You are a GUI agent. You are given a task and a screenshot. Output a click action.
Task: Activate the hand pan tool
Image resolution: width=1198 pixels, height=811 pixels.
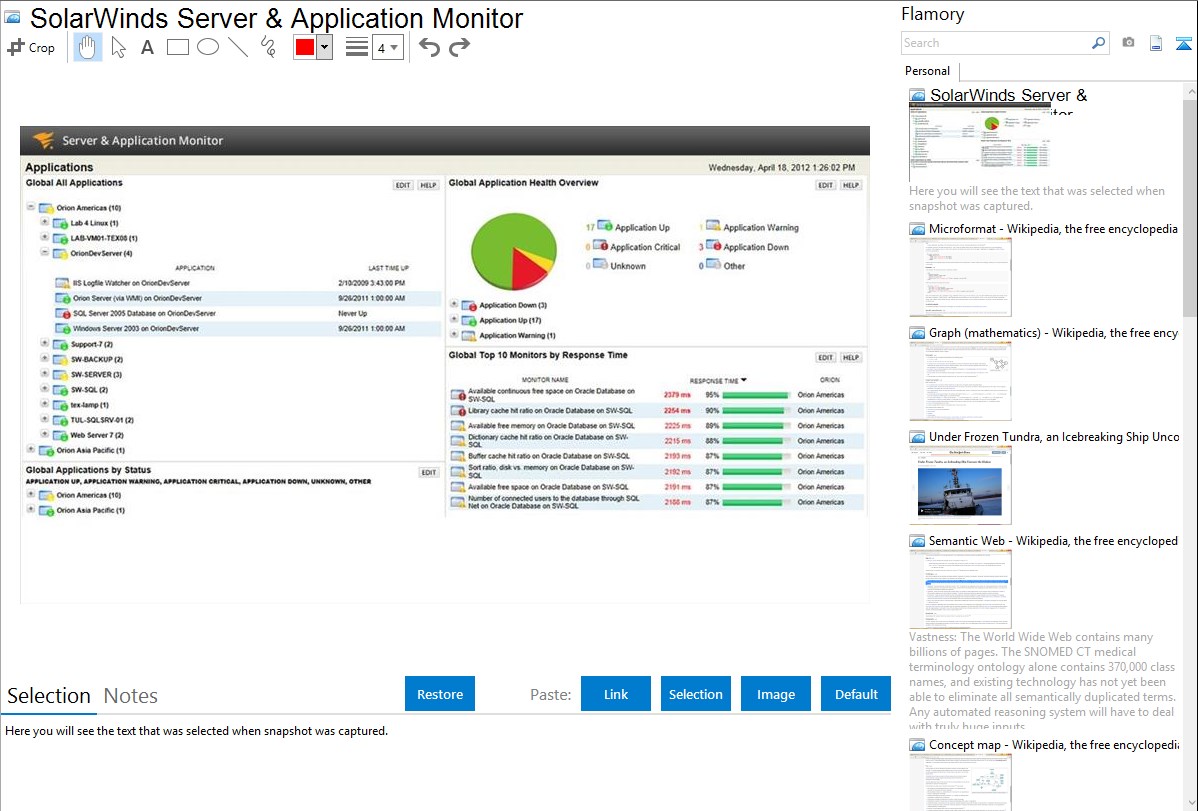(x=88, y=47)
